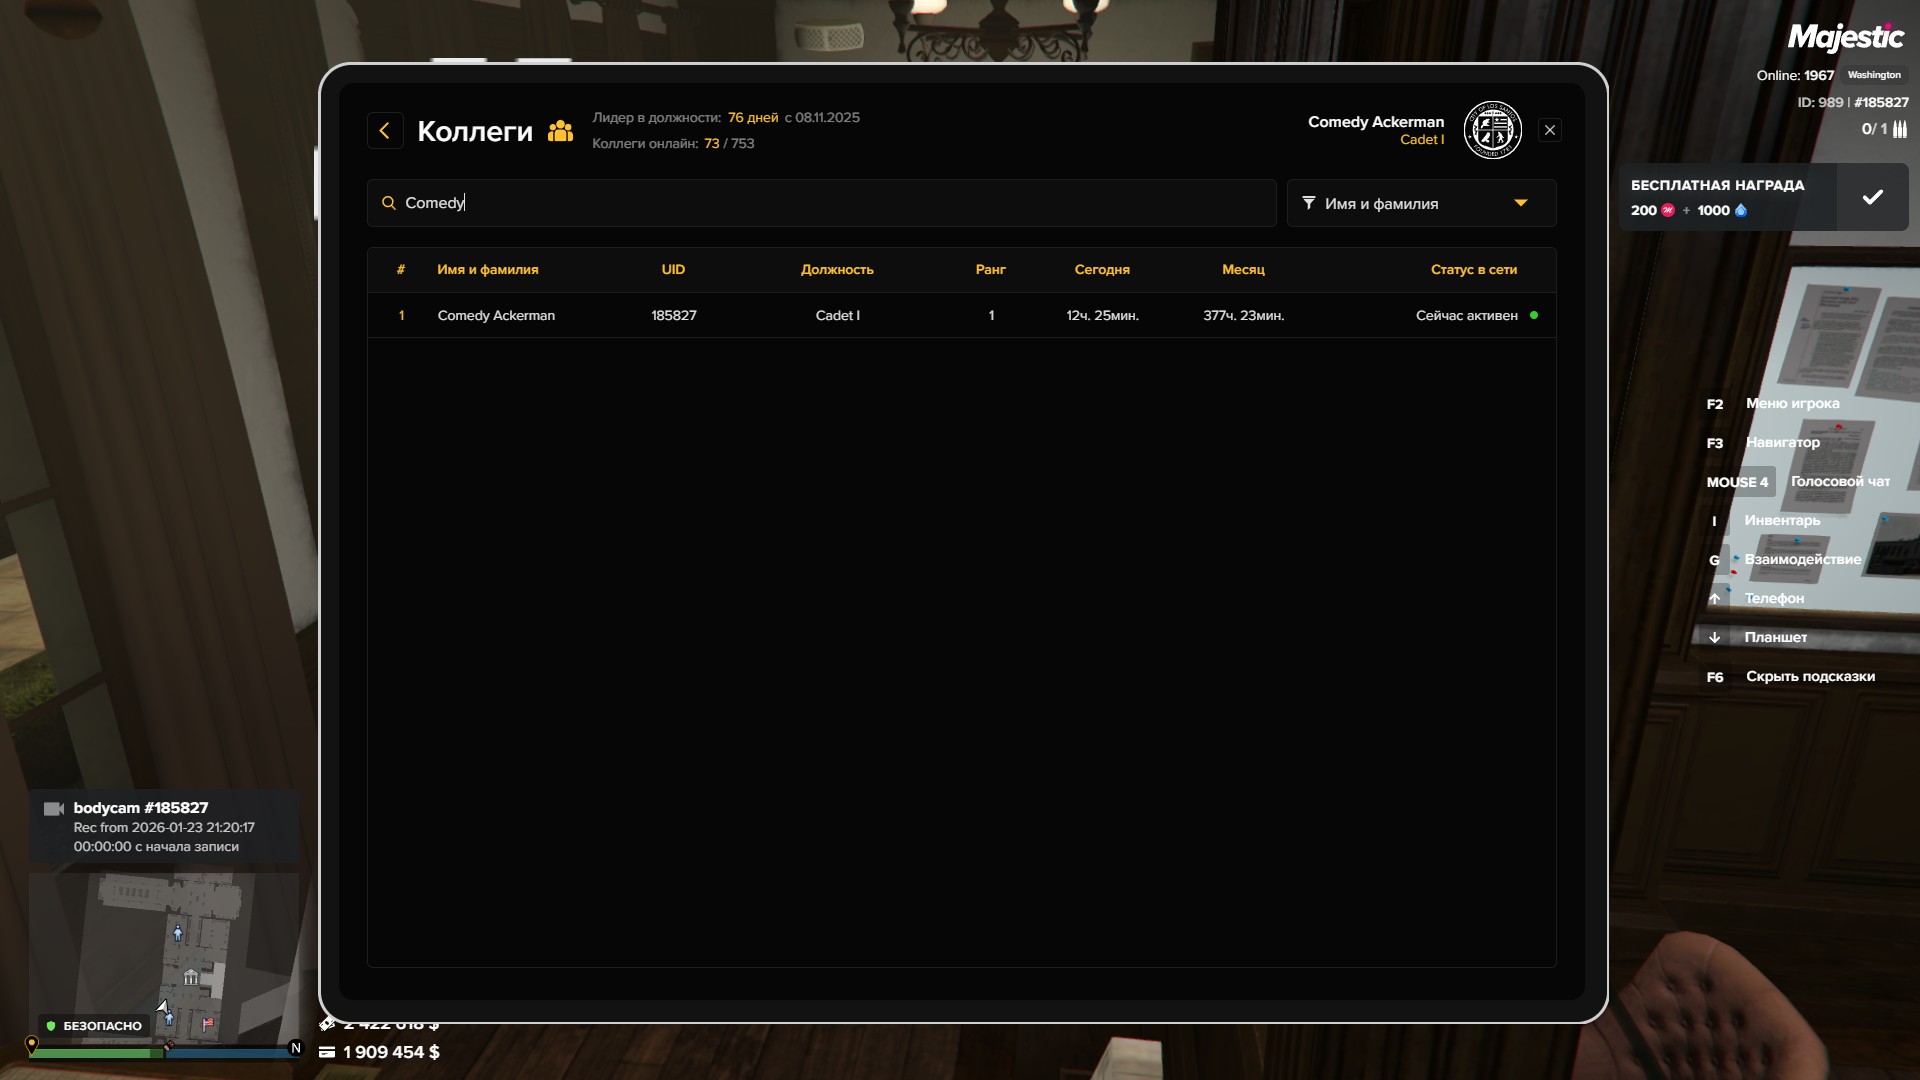Sort table by UID column
The height and width of the screenshot is (1080, 1920).
click(673, 269)
